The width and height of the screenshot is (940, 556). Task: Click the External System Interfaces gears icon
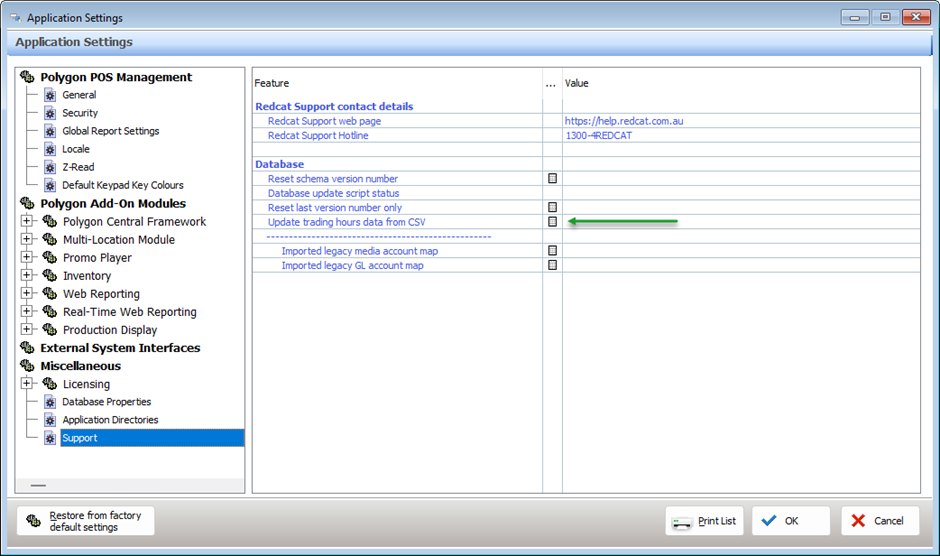pyautogui.click(x=27, y=347)
